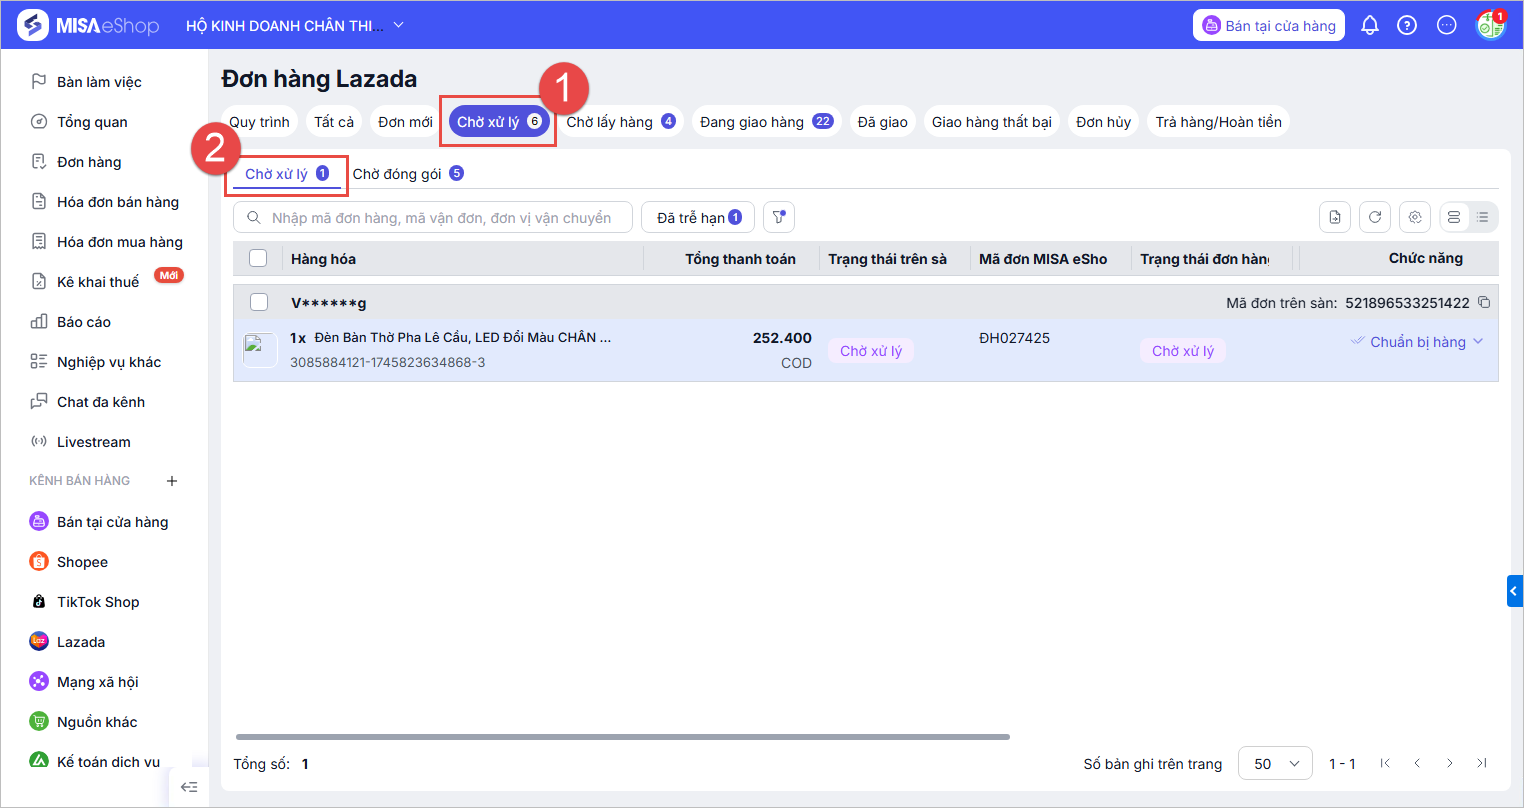1524x808 pixels.
Task: Open the records-per-page dropdown showing 50
Action: tap(1275, 763)
